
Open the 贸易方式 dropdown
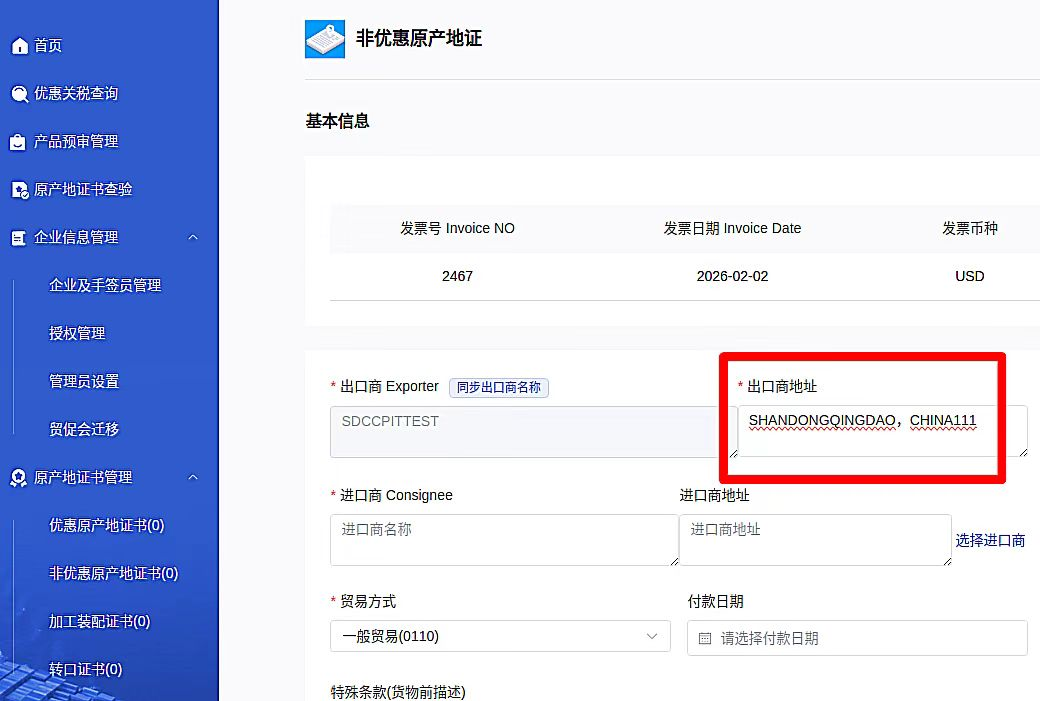point(500,636)
